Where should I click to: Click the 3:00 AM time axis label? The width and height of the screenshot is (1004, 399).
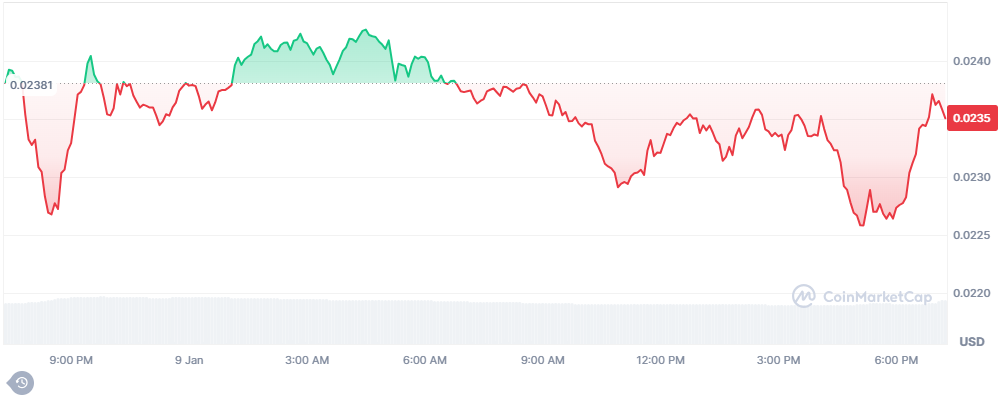[307, 361]
